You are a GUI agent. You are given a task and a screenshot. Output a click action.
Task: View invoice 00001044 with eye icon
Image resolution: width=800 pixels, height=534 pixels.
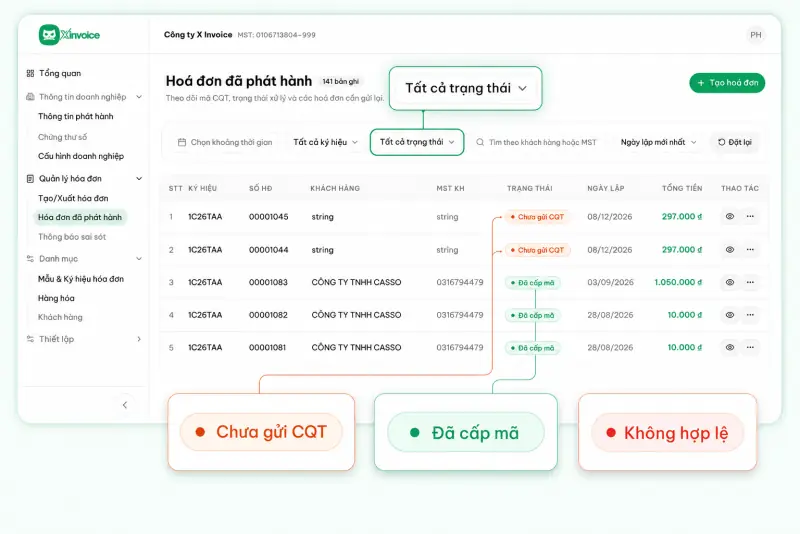point(730,249)
